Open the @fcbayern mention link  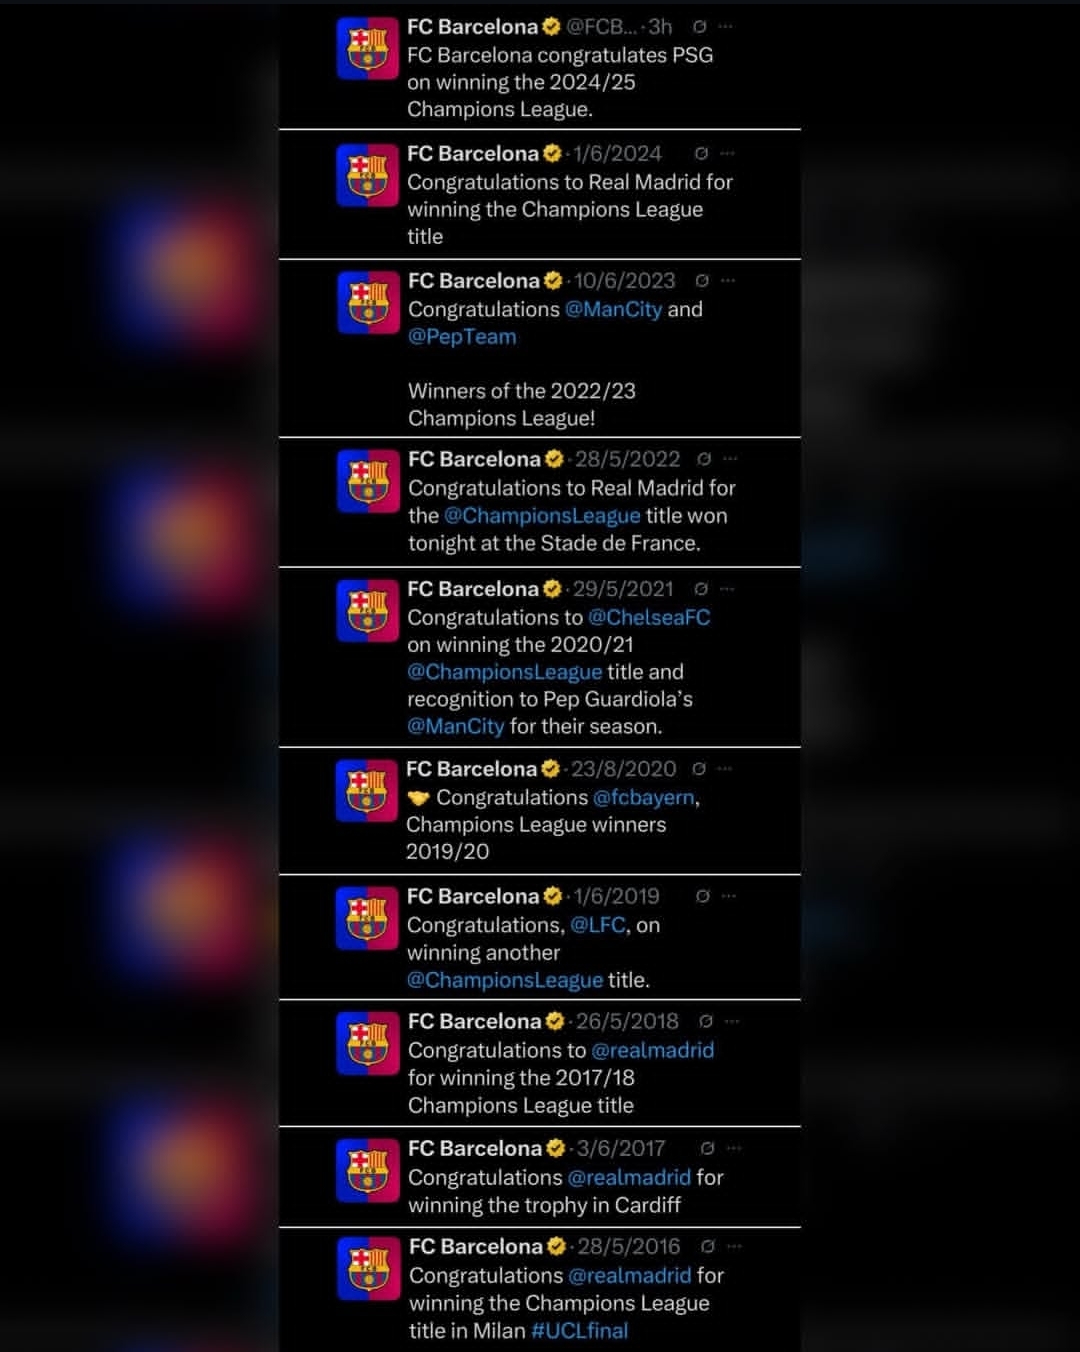(644, 797)
